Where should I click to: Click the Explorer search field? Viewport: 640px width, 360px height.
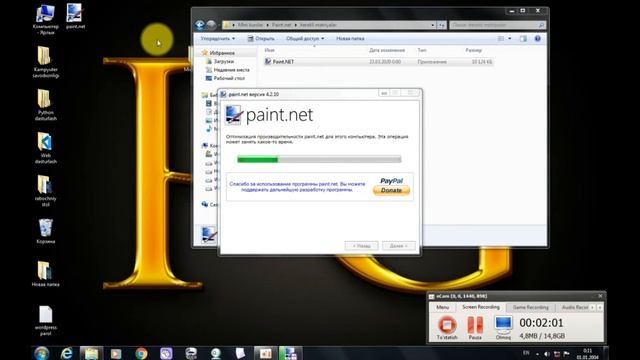[497, 25]
